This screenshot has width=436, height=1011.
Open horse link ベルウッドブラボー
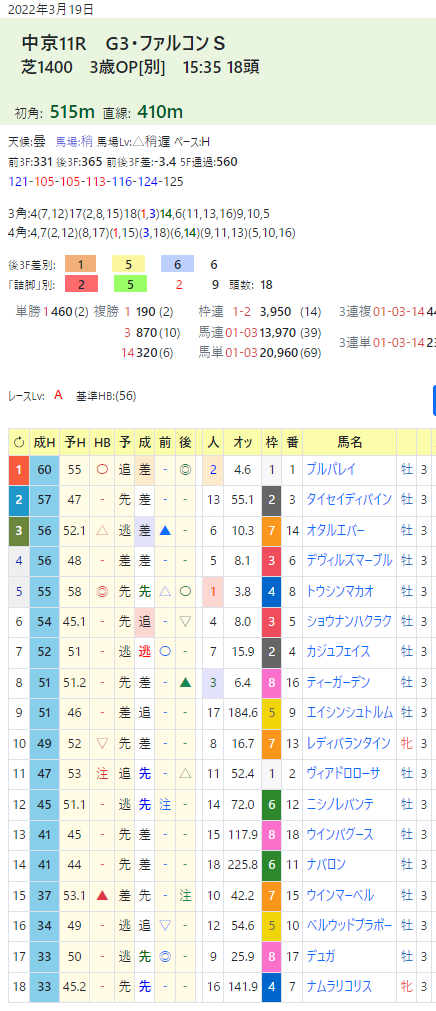tap(349, 925)
